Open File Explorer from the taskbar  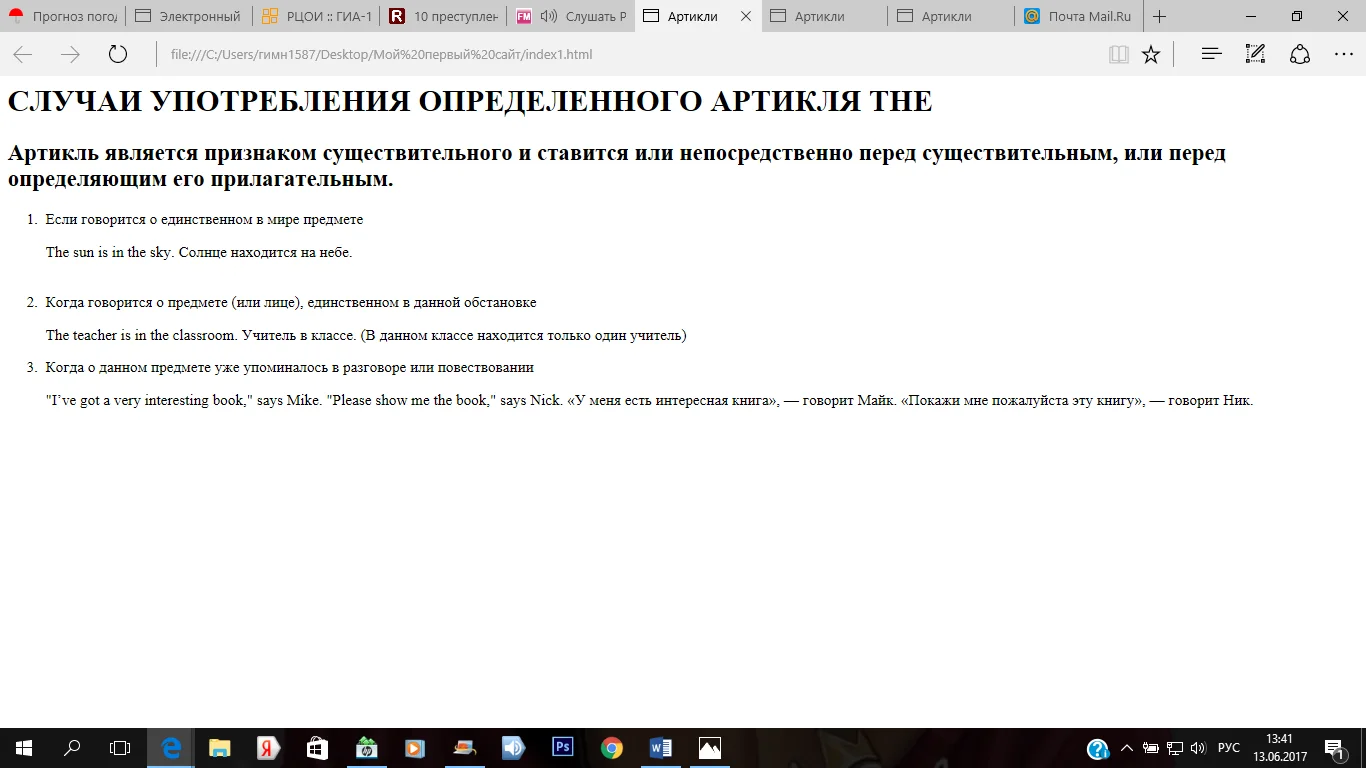pos(219,748)
